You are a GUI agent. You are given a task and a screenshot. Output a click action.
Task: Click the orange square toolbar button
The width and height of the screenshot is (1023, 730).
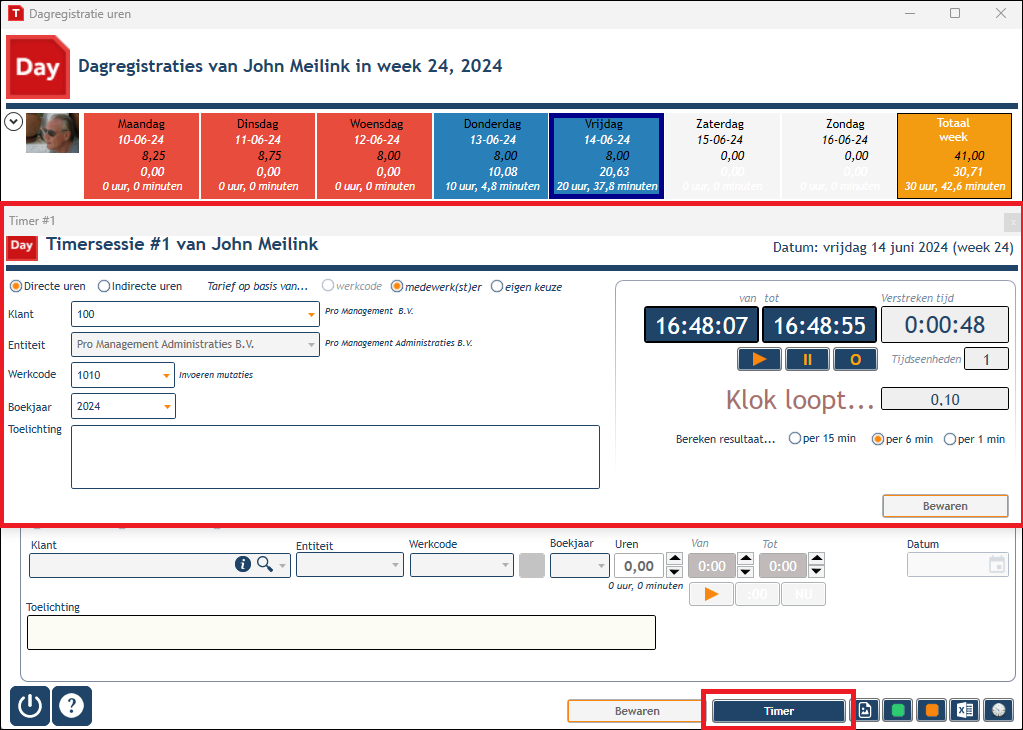[932, 710]
